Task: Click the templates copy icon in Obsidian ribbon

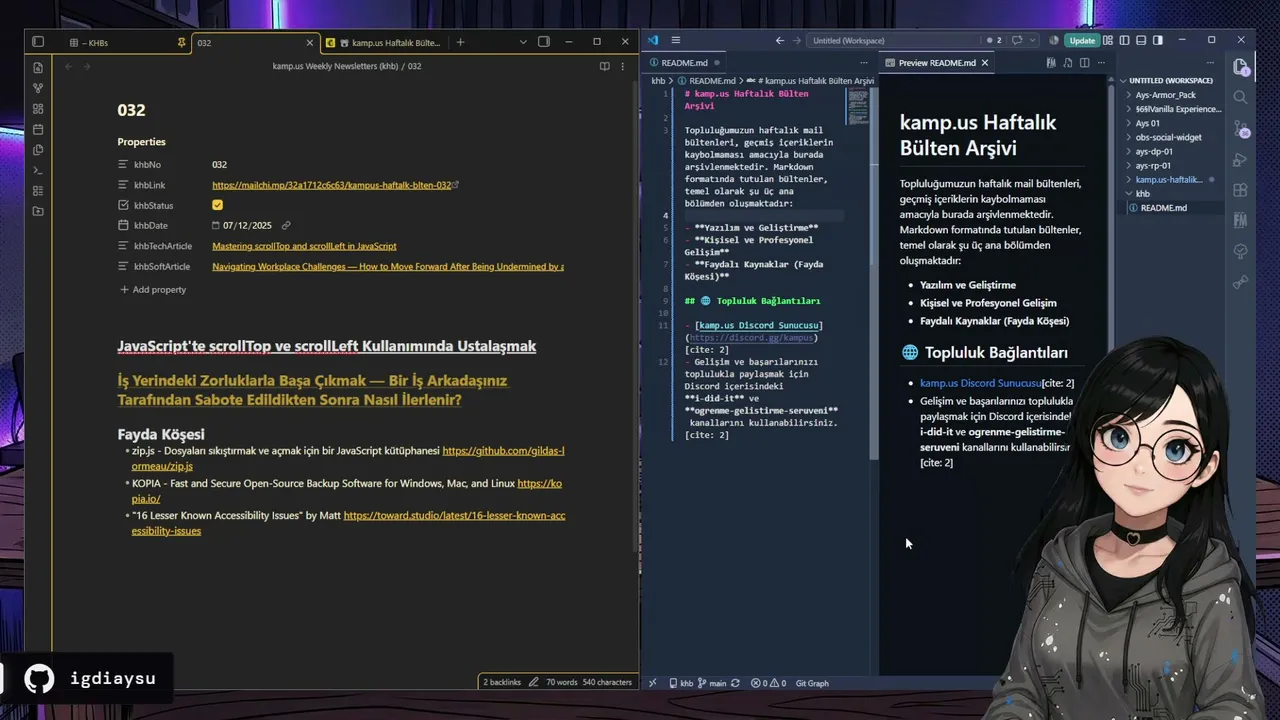Action: coord(38,150)
